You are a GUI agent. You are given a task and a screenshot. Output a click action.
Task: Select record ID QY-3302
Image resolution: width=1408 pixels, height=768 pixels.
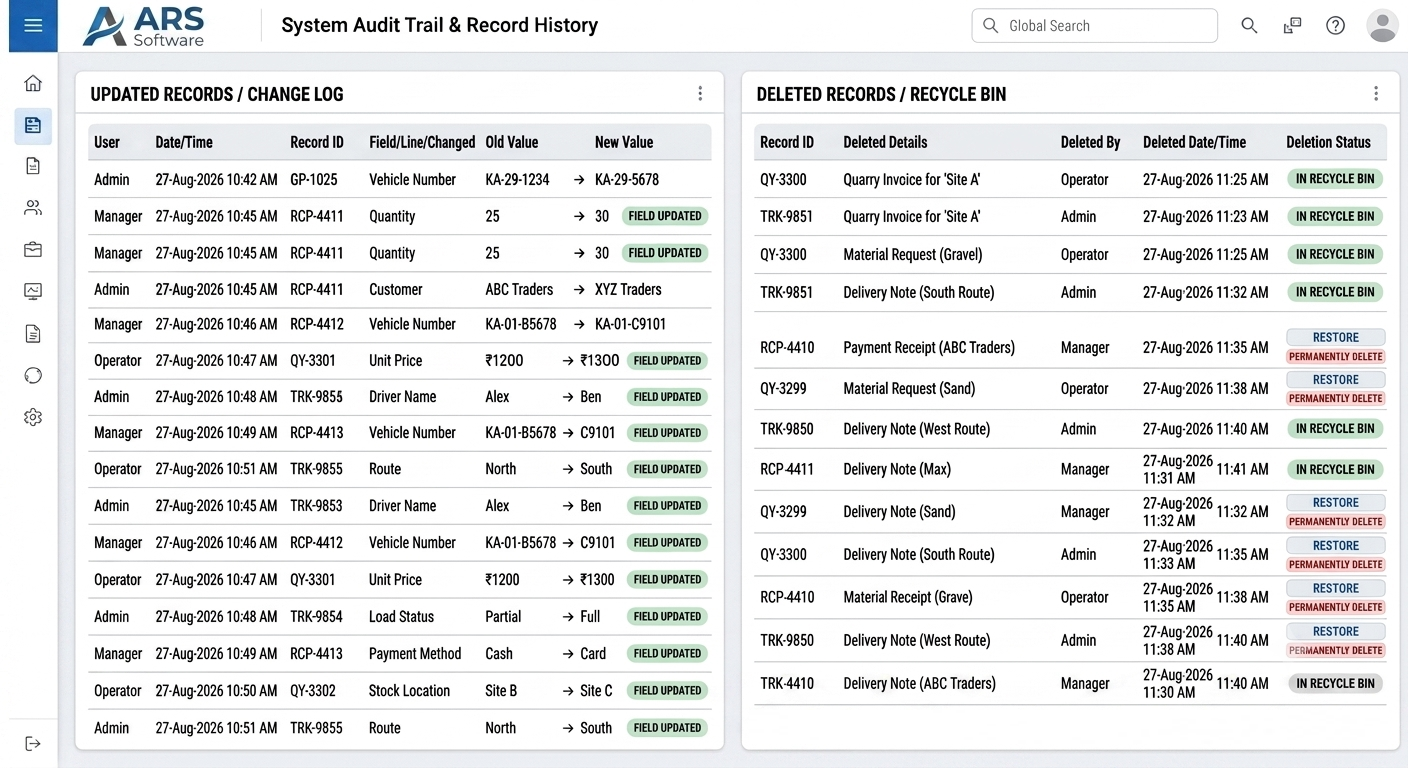click(x=313, y=691)
